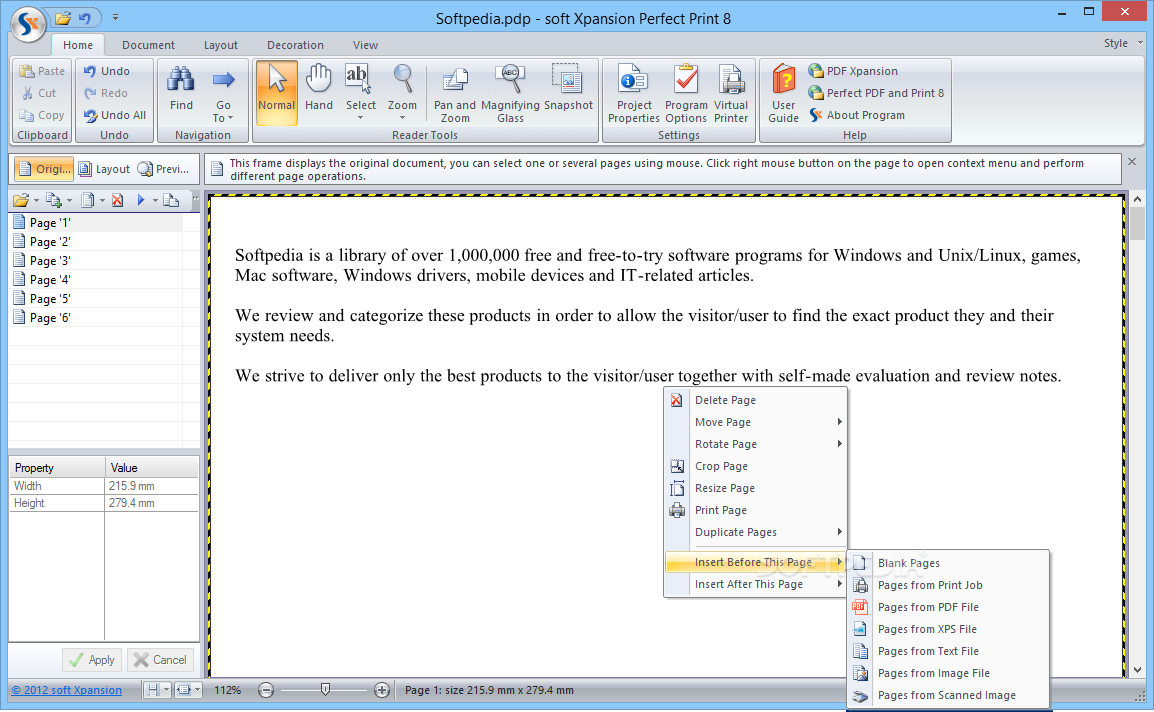The image size is (1154, 712).
Task: Open the Layout ribbon tab
Action: pos(221,45)
